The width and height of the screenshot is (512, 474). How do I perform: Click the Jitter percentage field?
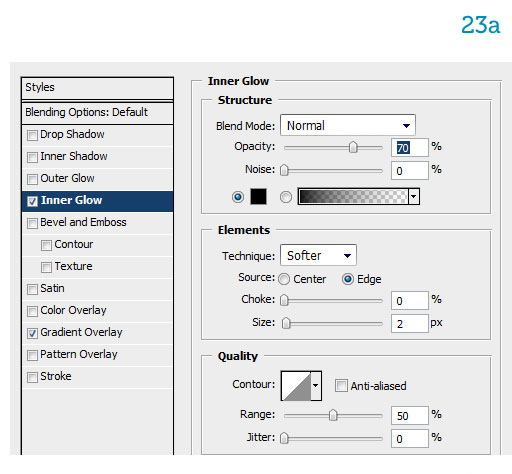(x=410, y=439)
